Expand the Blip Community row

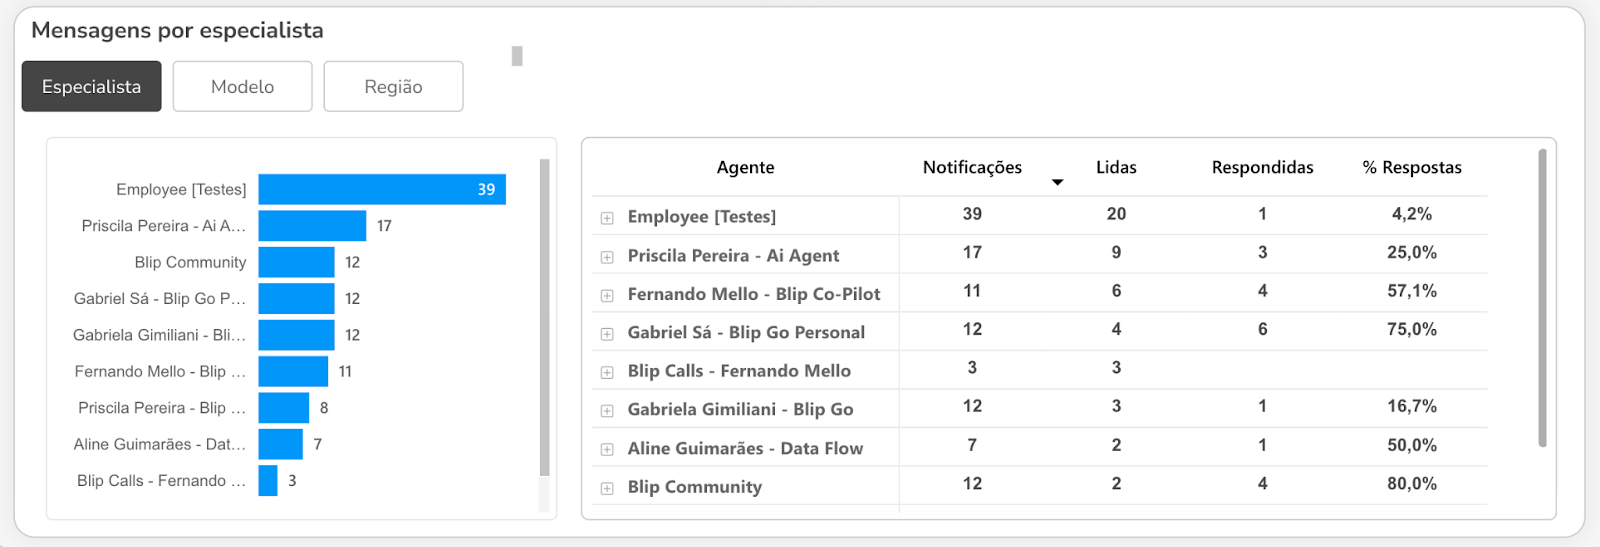607,488
